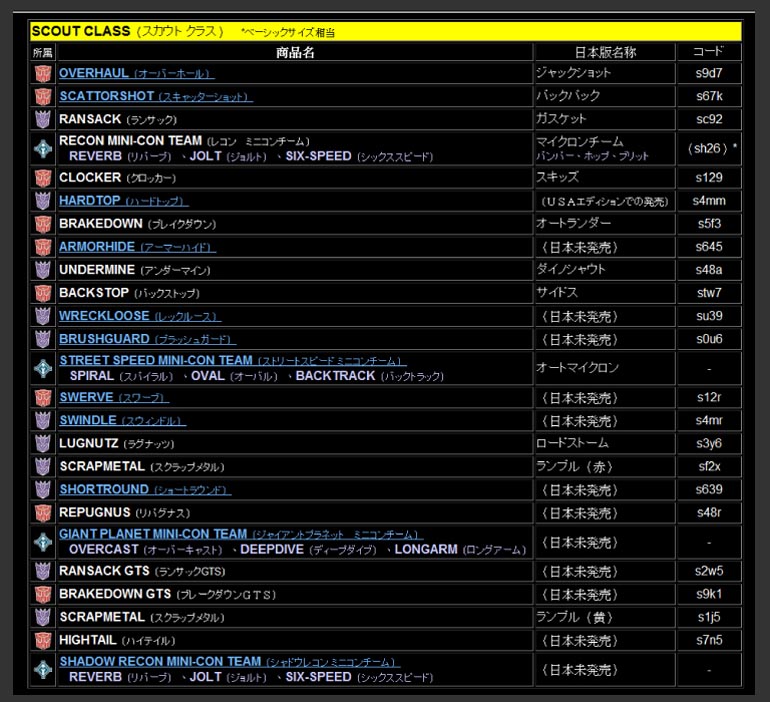The width and height of the screenshot is (770, 702).
Task: Click Decepticon icon beside SCRAPMETAL ランブル（黄）row
Action: click(43, 617)
